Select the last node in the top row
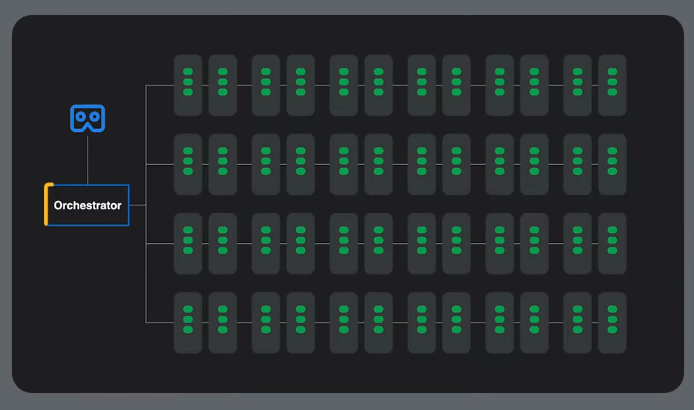Screen dimensions: 694x410 612,85
